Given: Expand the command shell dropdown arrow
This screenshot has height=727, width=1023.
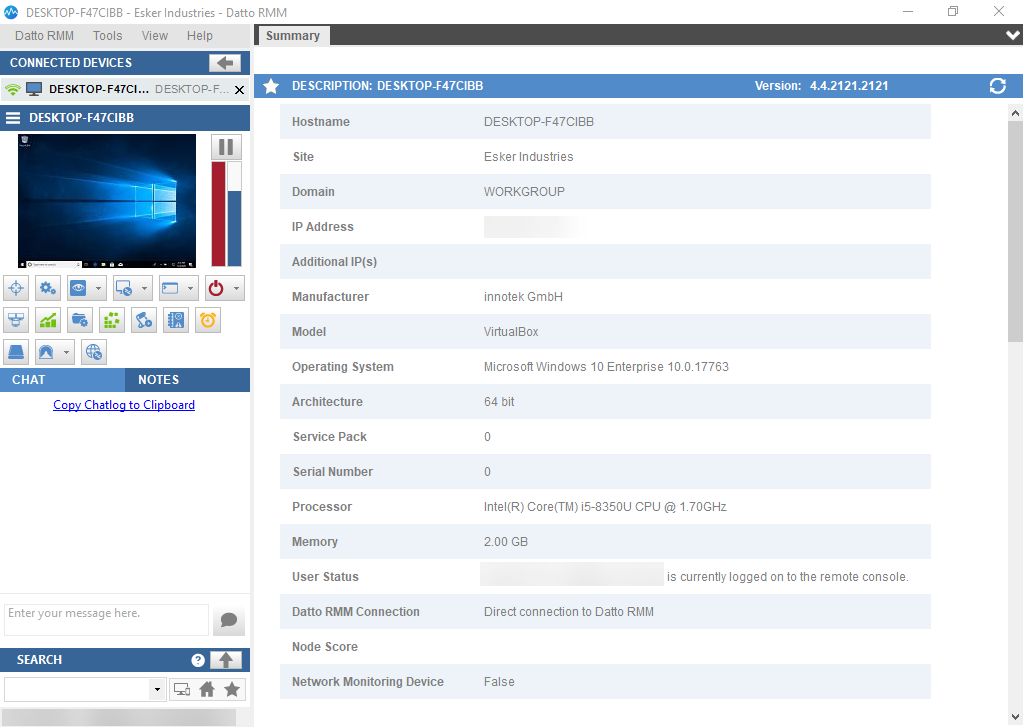Looking at the screenshot, I should click(190, 288).
